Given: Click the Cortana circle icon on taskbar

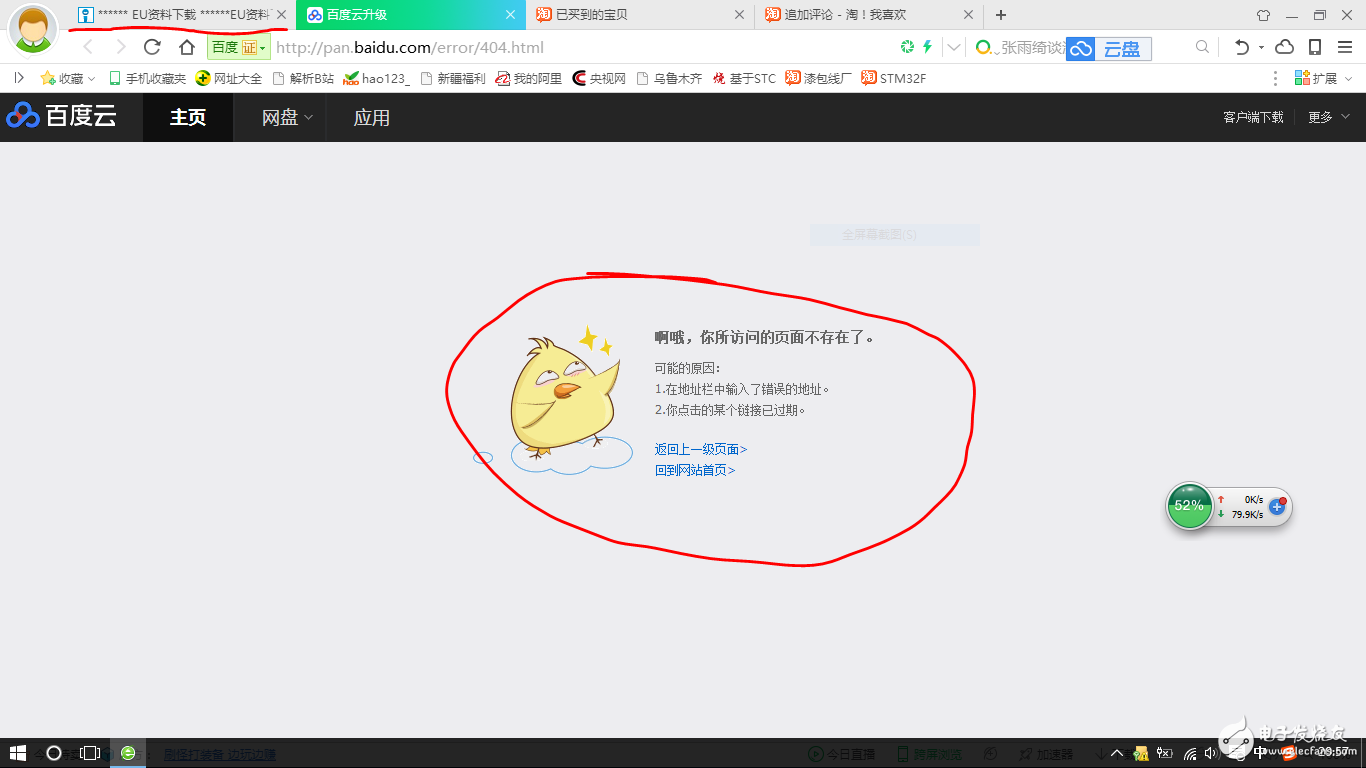Looking at the screenshot, I should point(54,753).
